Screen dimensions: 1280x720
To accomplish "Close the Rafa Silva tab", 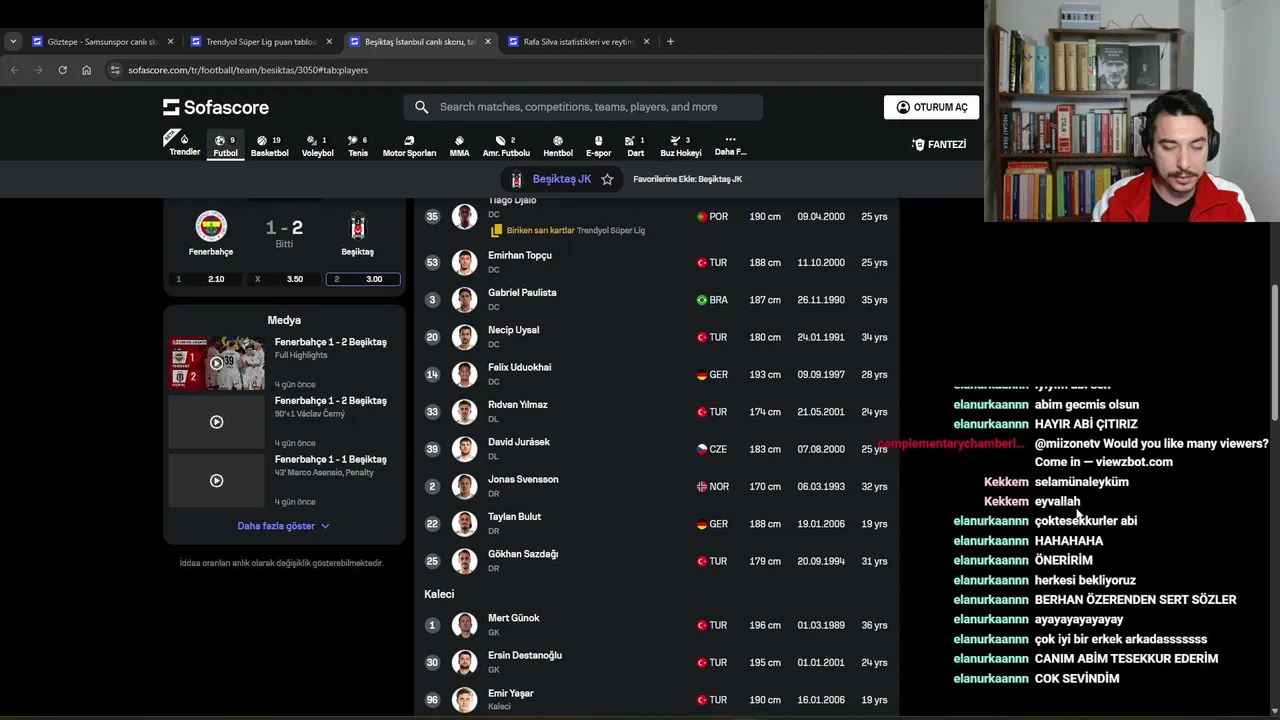I will [646, 41].
